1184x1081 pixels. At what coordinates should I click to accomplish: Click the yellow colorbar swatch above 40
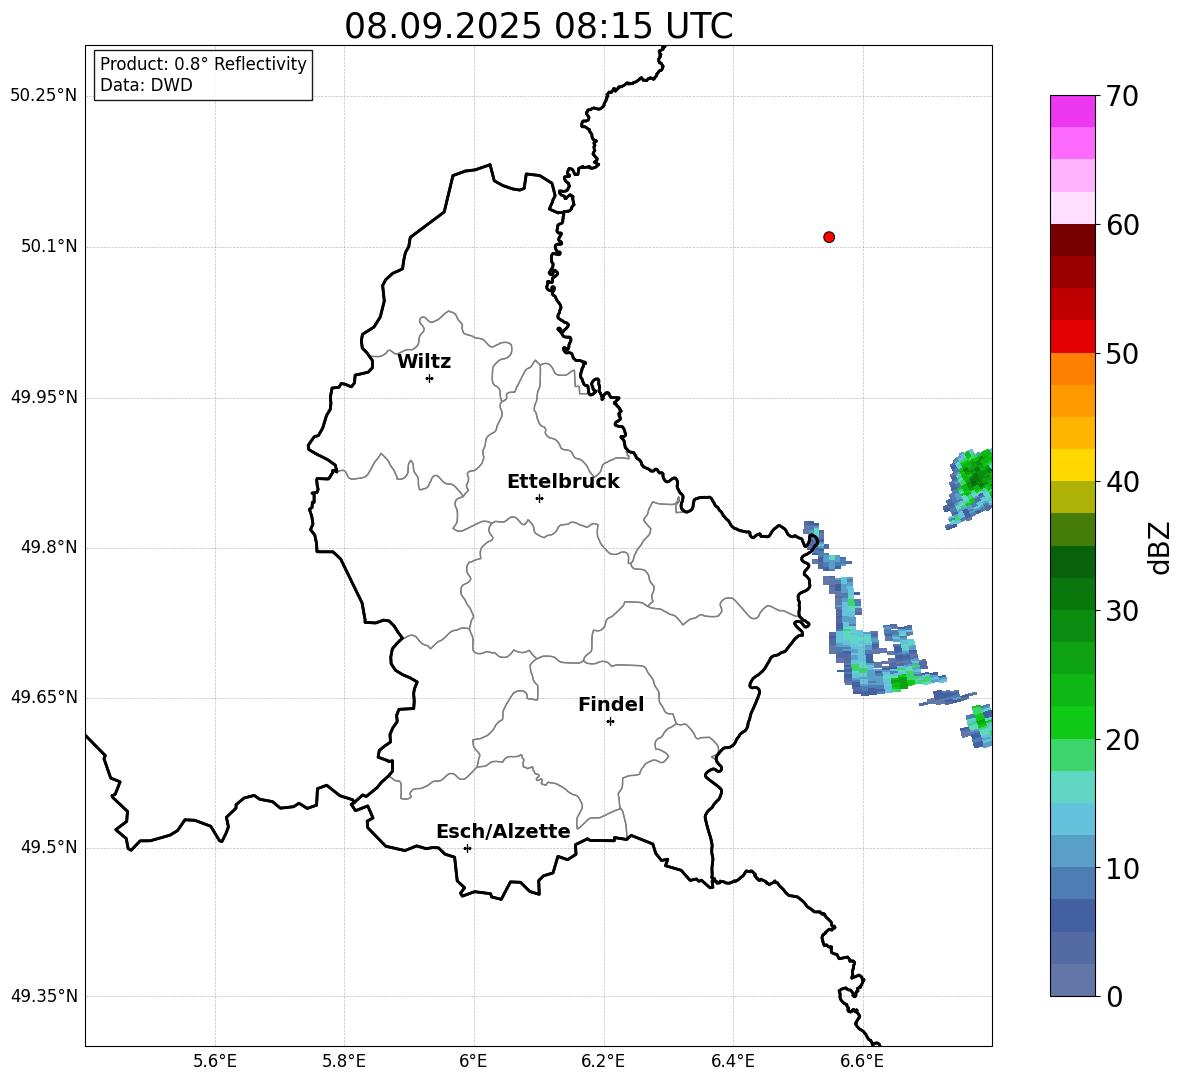pos(1072,465)
